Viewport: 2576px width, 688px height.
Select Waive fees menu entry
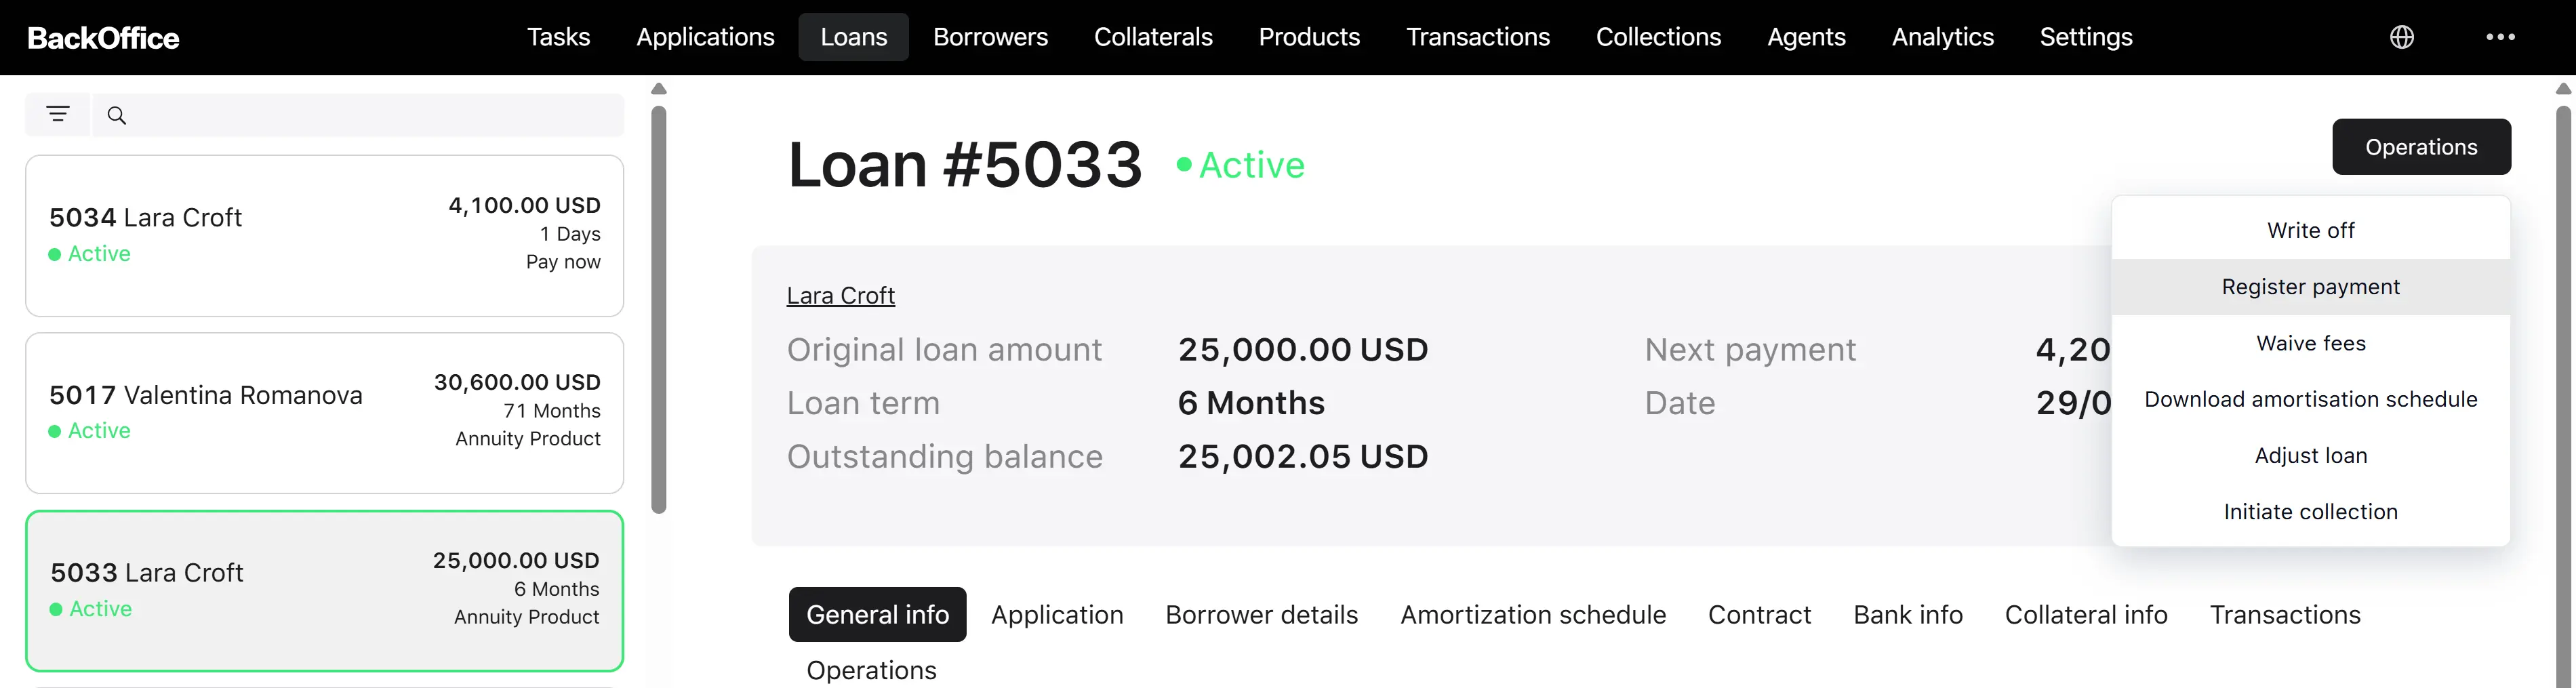(2310, 343)
